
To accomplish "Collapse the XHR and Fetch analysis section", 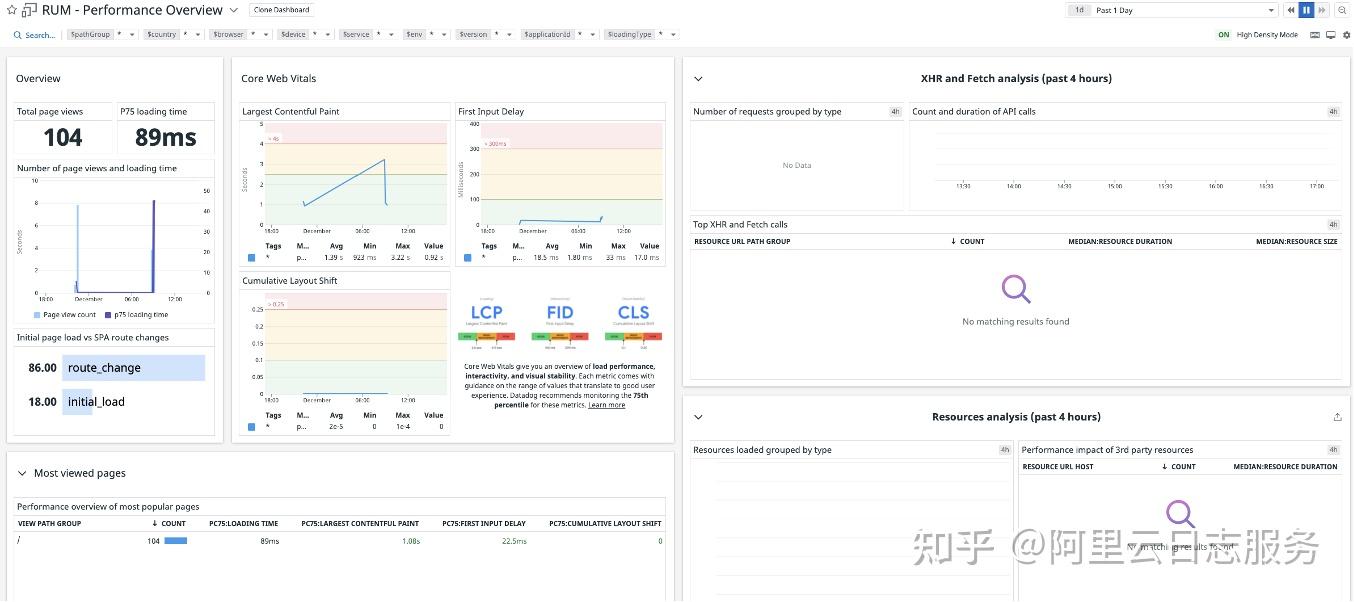I will [x=697, y=78].
